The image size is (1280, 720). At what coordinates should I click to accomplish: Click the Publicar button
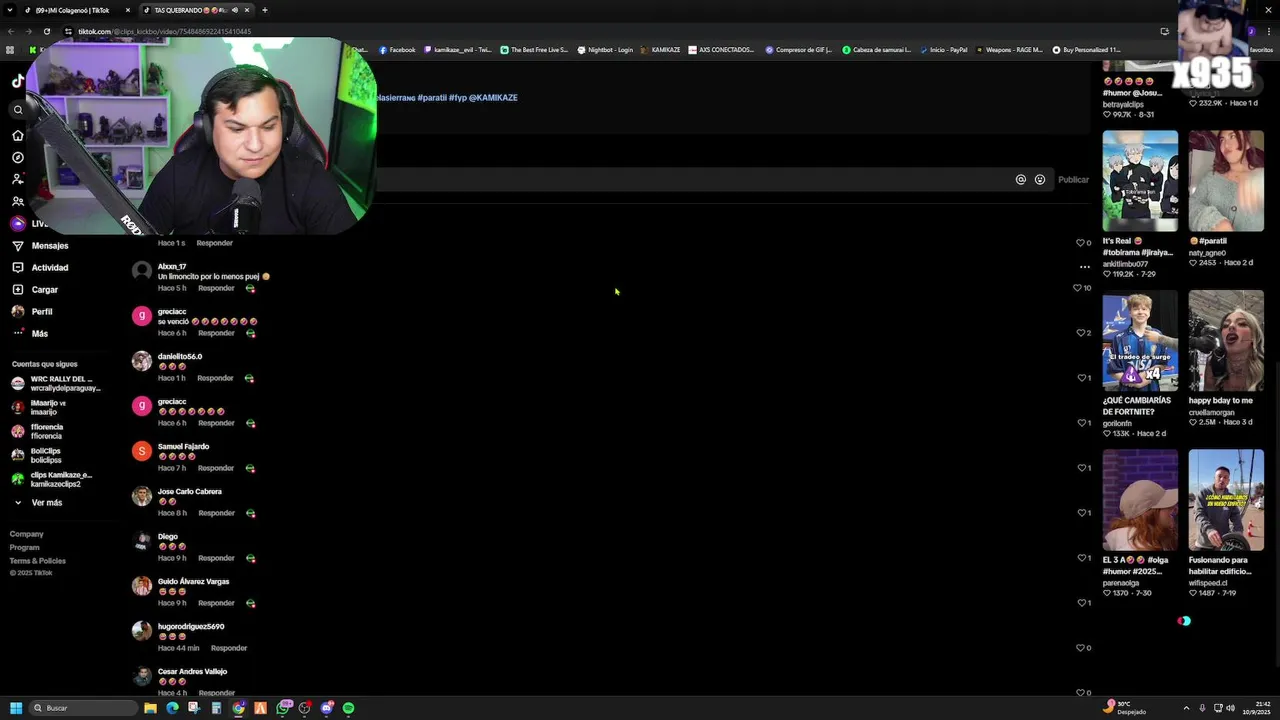[1073, 179]
